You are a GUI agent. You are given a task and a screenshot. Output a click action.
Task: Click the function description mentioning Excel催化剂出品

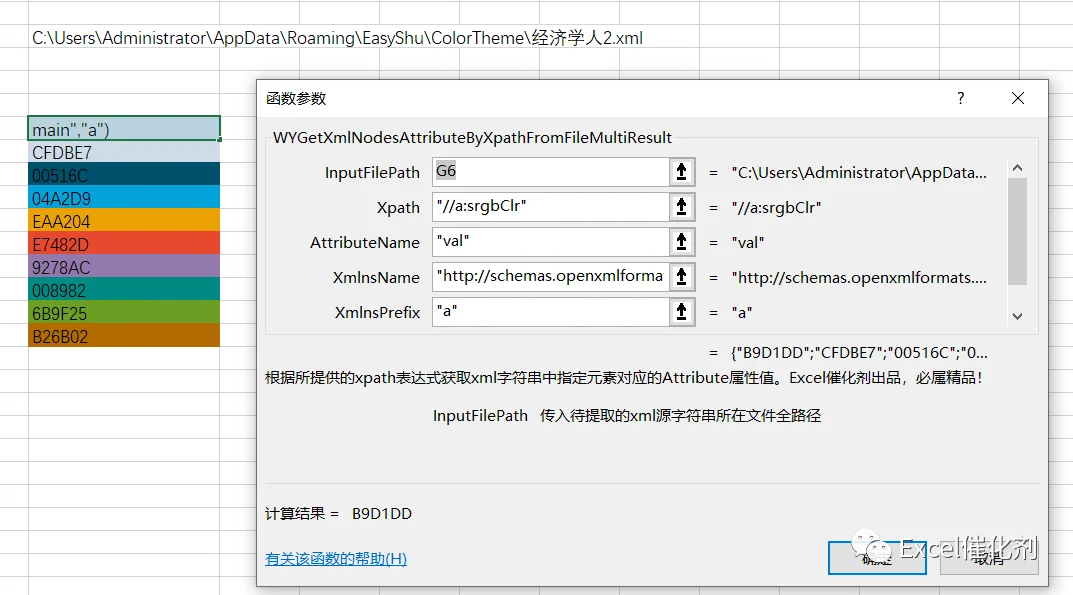pyautogui.click(x=623, y=377)
